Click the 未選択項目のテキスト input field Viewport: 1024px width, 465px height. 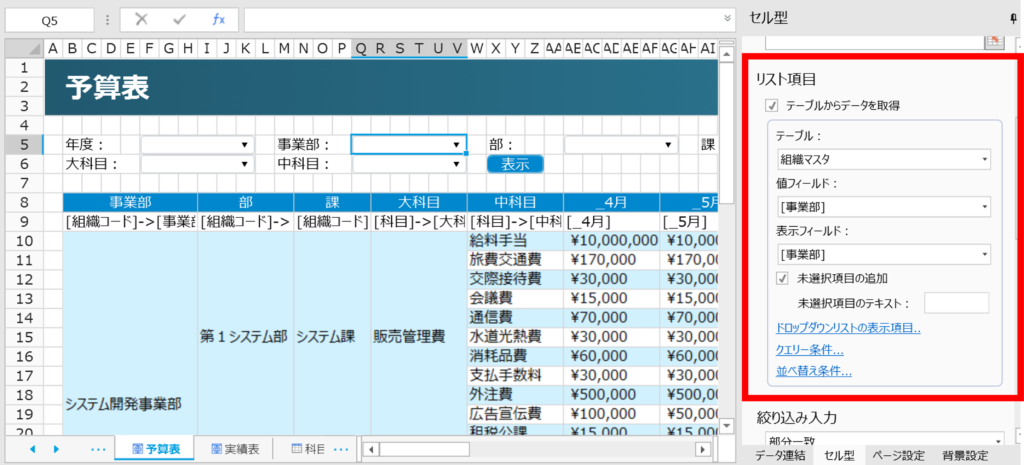[956, 302]
